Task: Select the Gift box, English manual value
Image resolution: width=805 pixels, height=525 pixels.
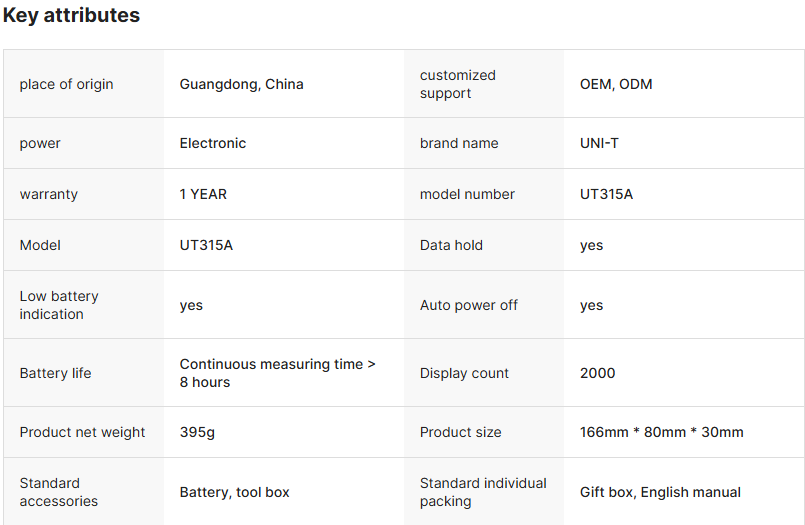Action: (x=660, y=492)
